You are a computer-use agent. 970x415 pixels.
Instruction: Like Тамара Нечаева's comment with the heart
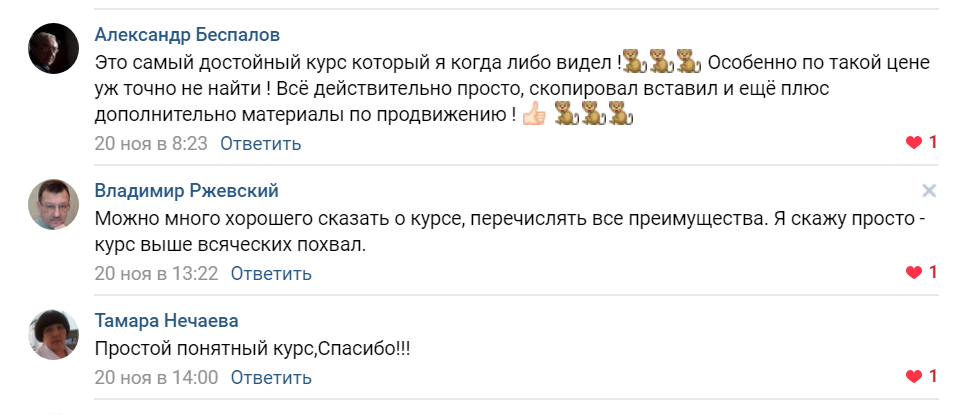pos(914,377)
